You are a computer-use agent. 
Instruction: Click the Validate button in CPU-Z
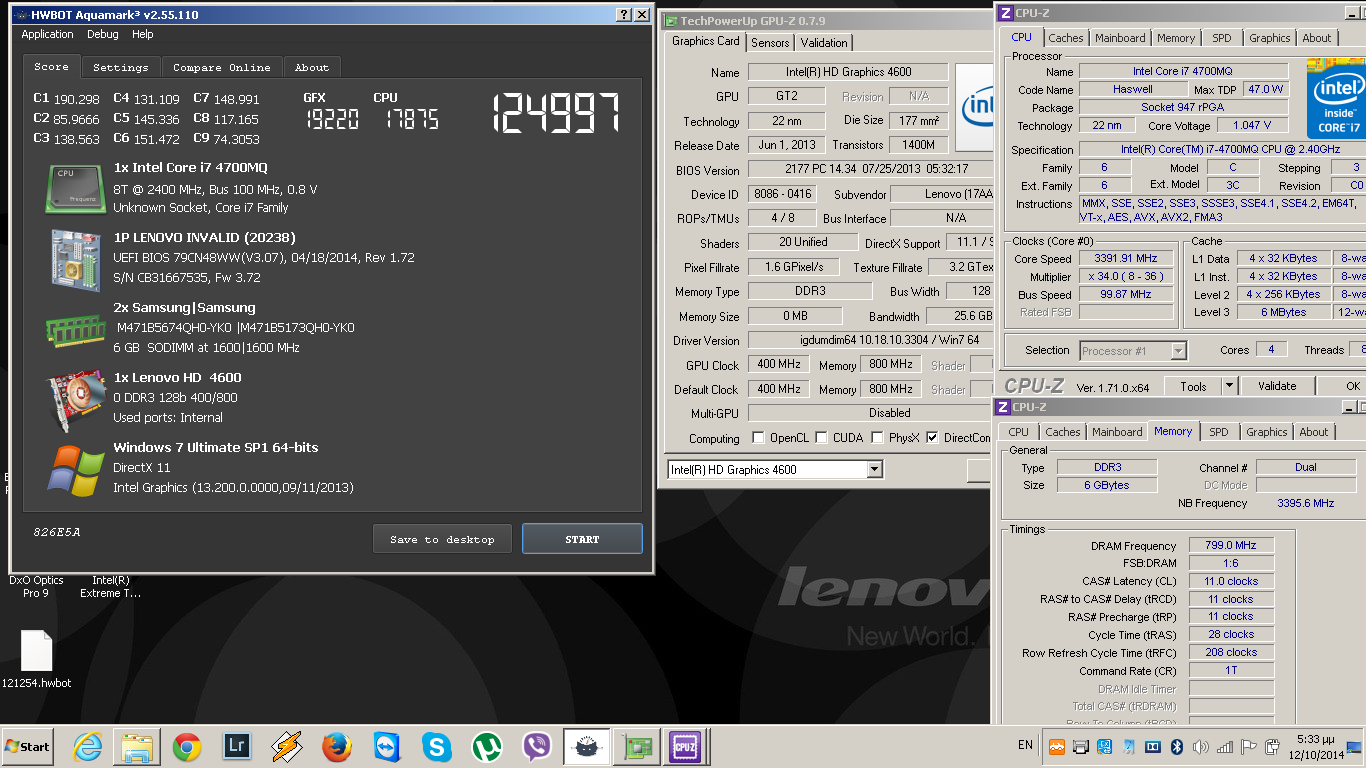pos(1277,386)
